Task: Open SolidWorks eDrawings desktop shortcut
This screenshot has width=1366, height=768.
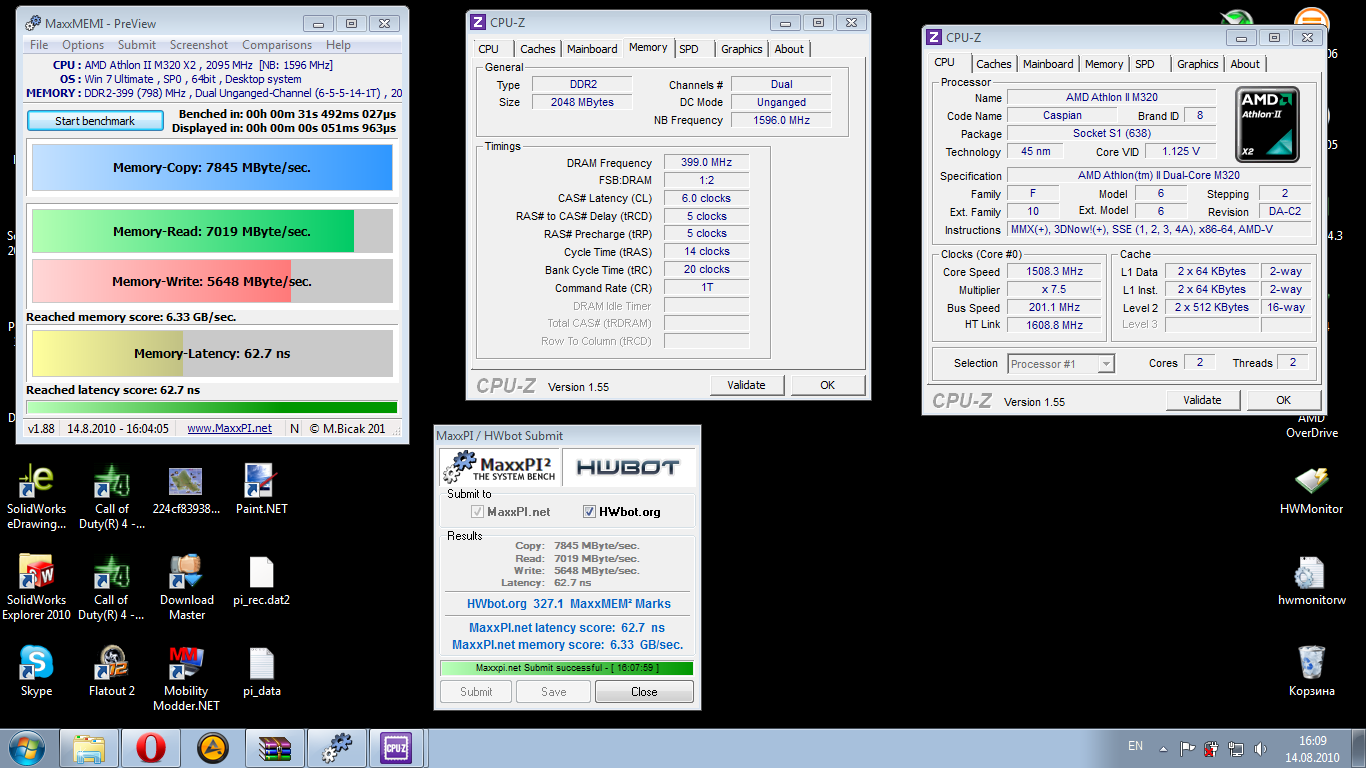Action: (x=36, y=497)
